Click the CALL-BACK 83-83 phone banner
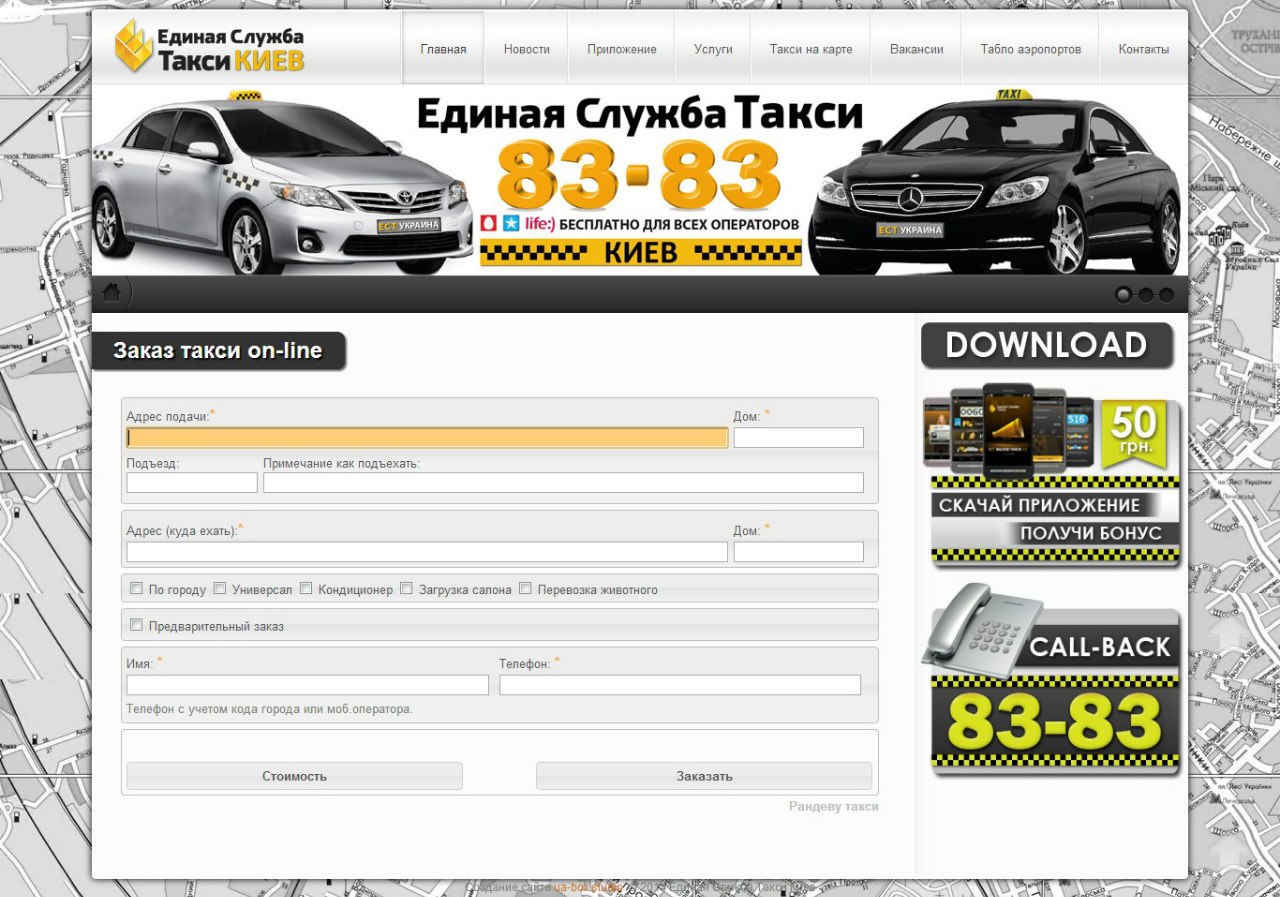 pos(1050,680)
